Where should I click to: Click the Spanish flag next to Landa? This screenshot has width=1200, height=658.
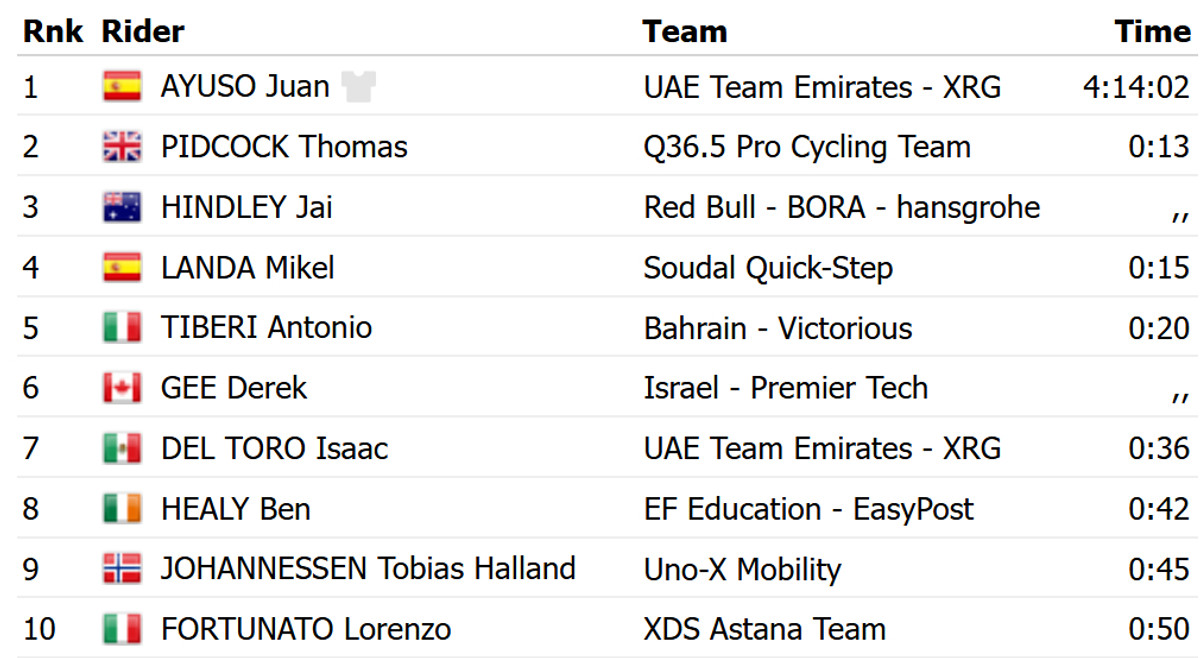[x=122, y=268]
